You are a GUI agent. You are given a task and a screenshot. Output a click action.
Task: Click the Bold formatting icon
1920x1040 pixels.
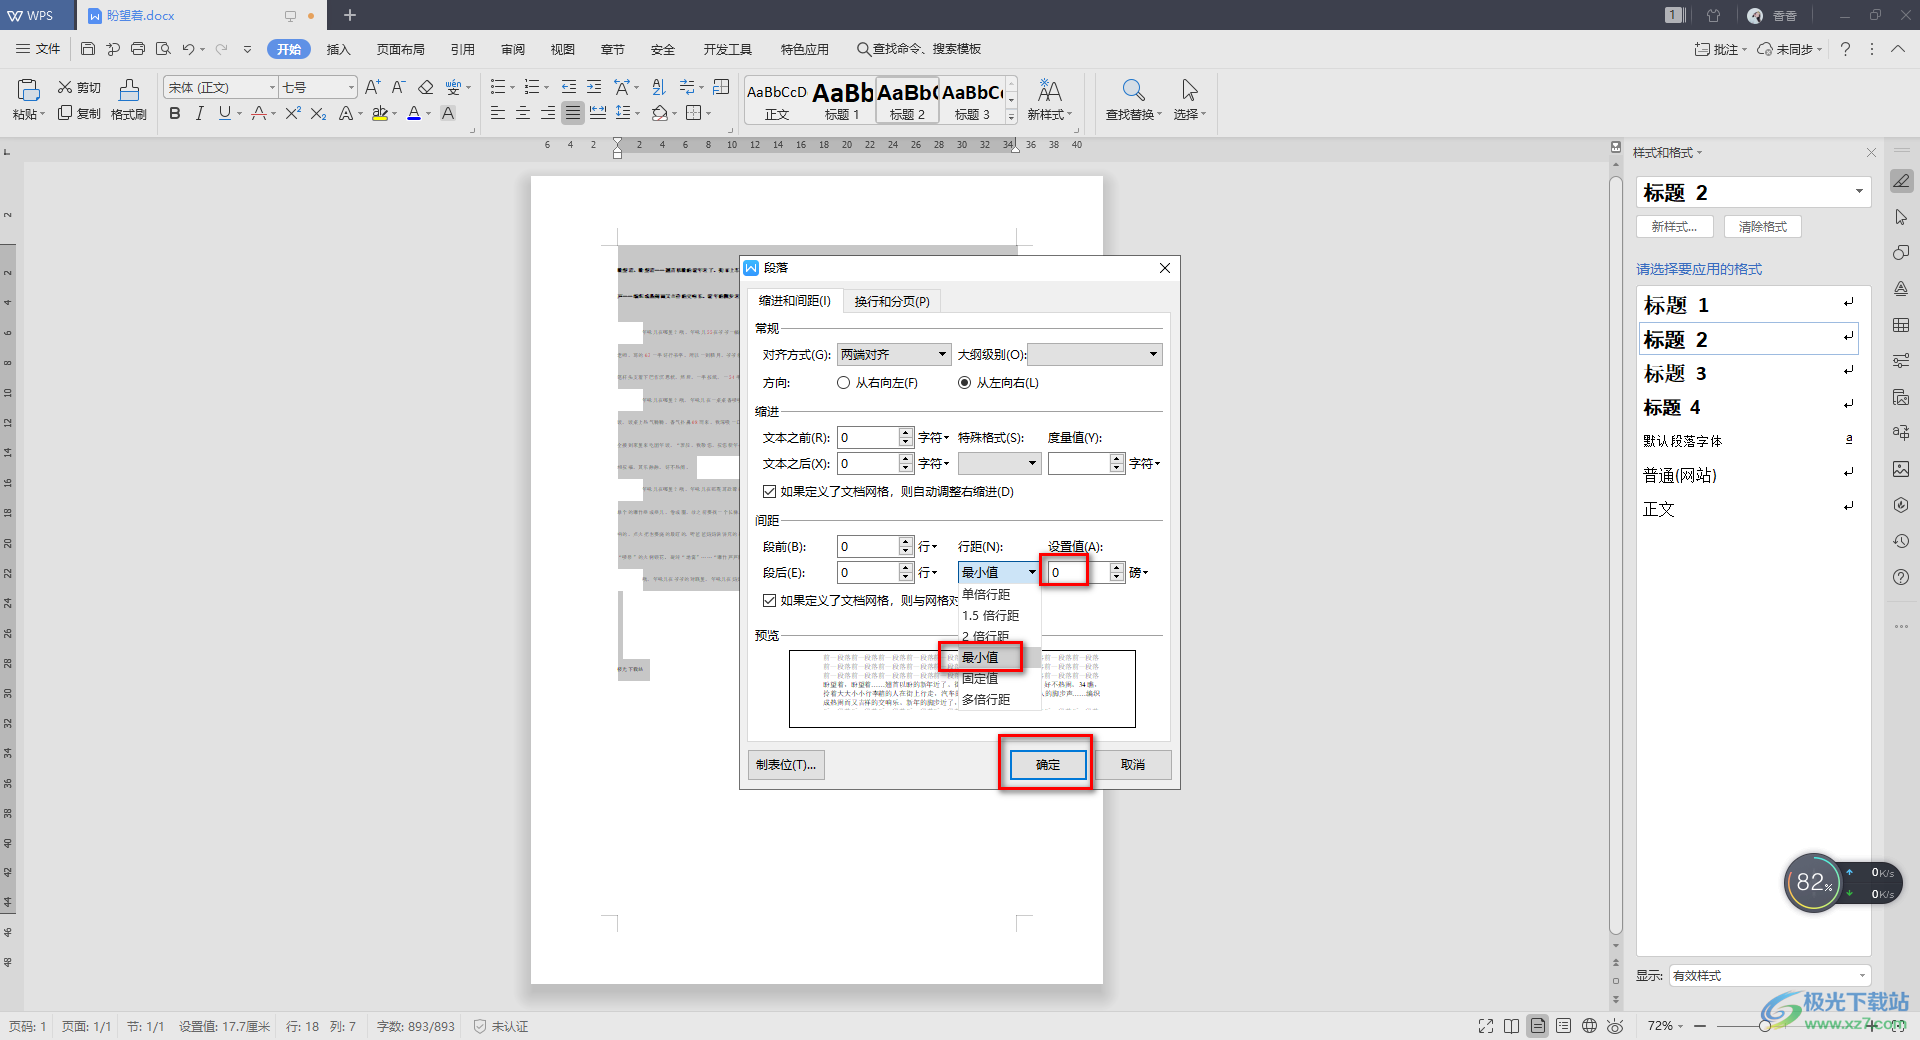175,114
